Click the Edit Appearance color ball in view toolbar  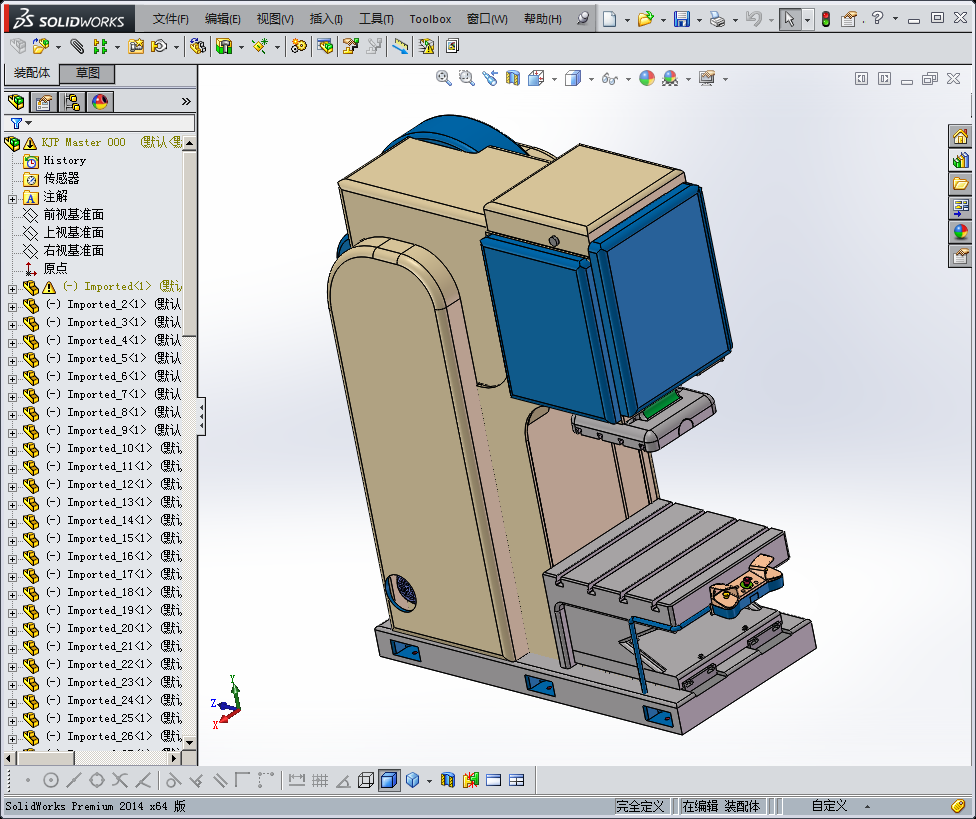(x=647, y=78)
